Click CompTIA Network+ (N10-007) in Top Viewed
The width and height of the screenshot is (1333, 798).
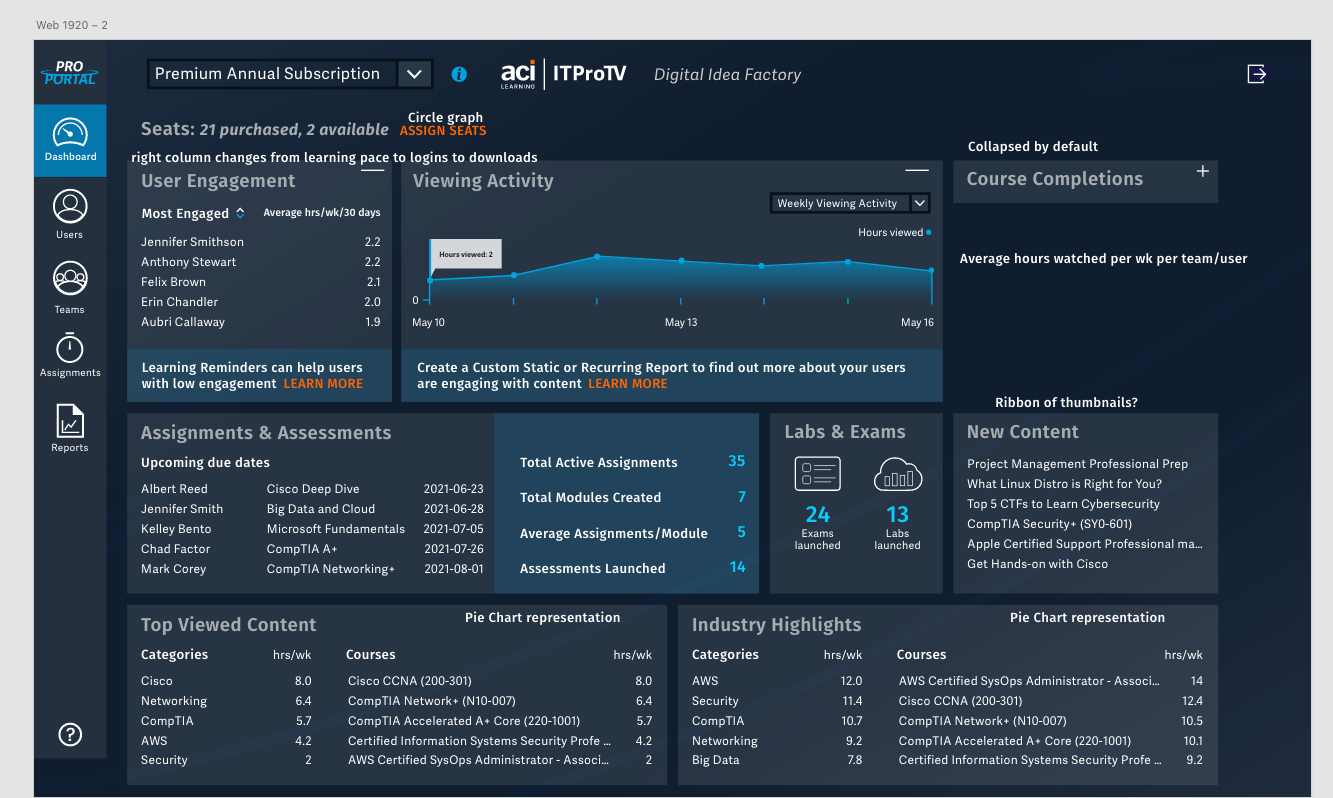[x=432, y=701]
